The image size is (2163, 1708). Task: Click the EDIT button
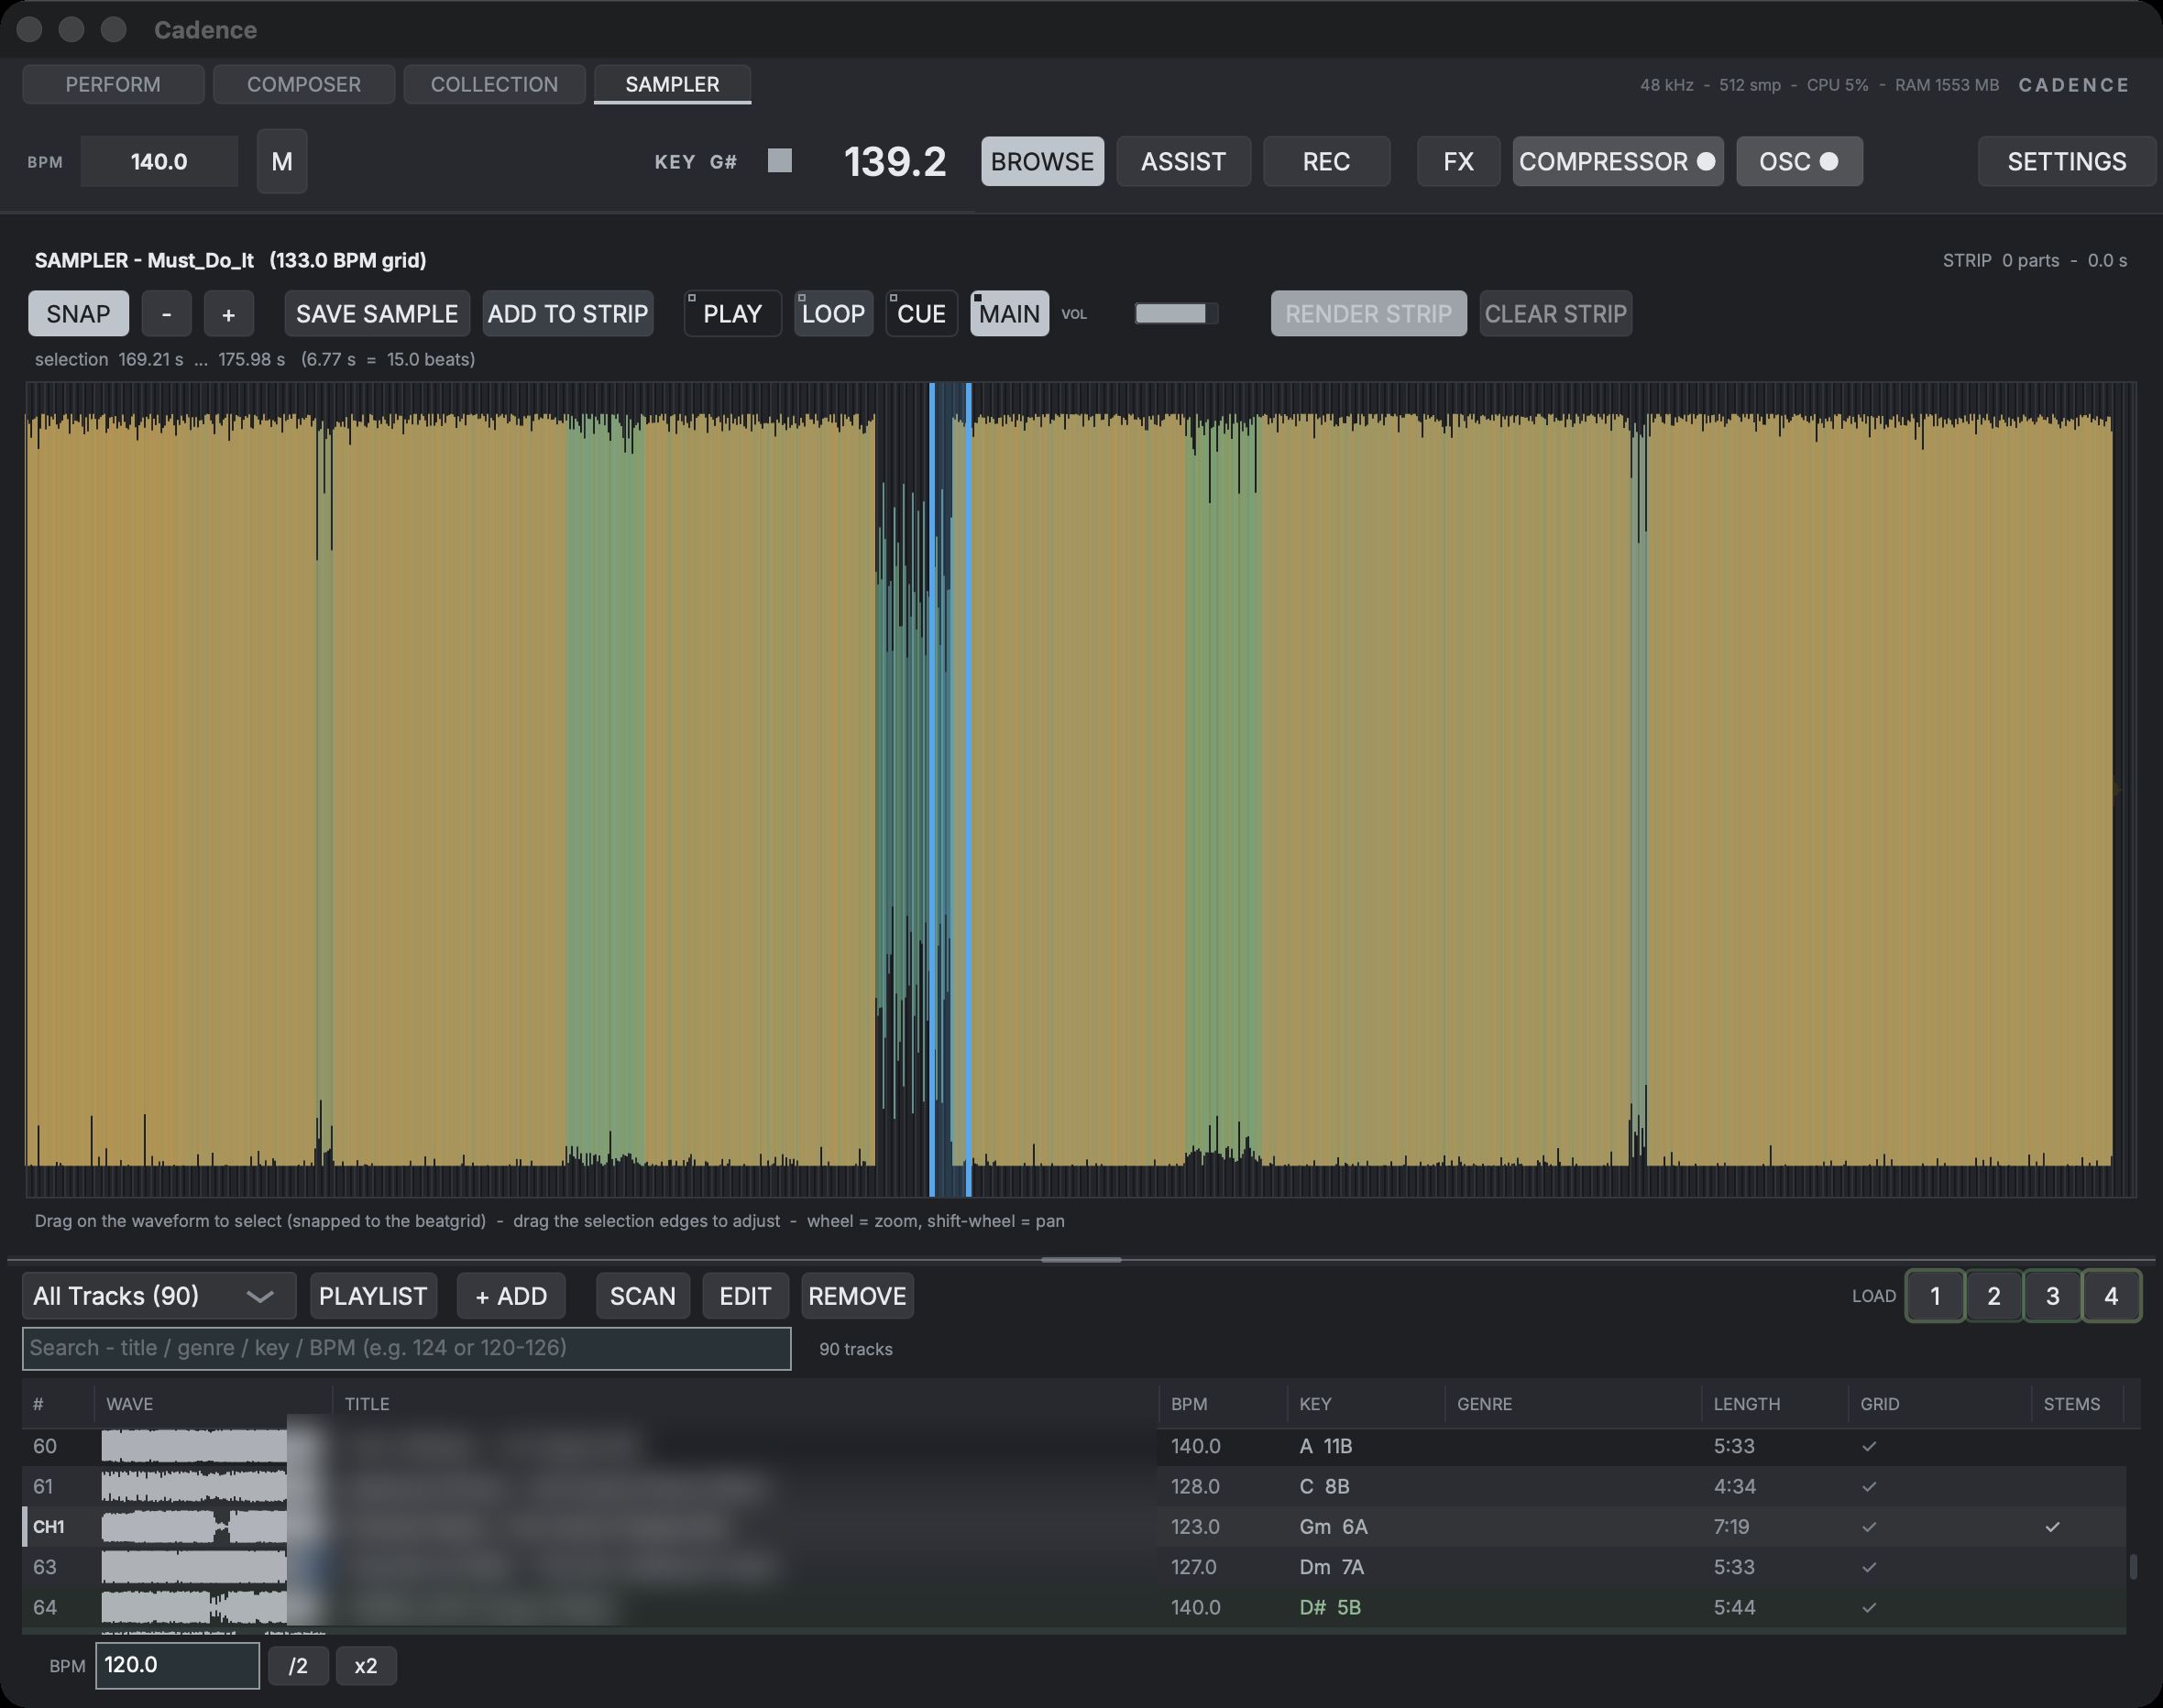745,1296
